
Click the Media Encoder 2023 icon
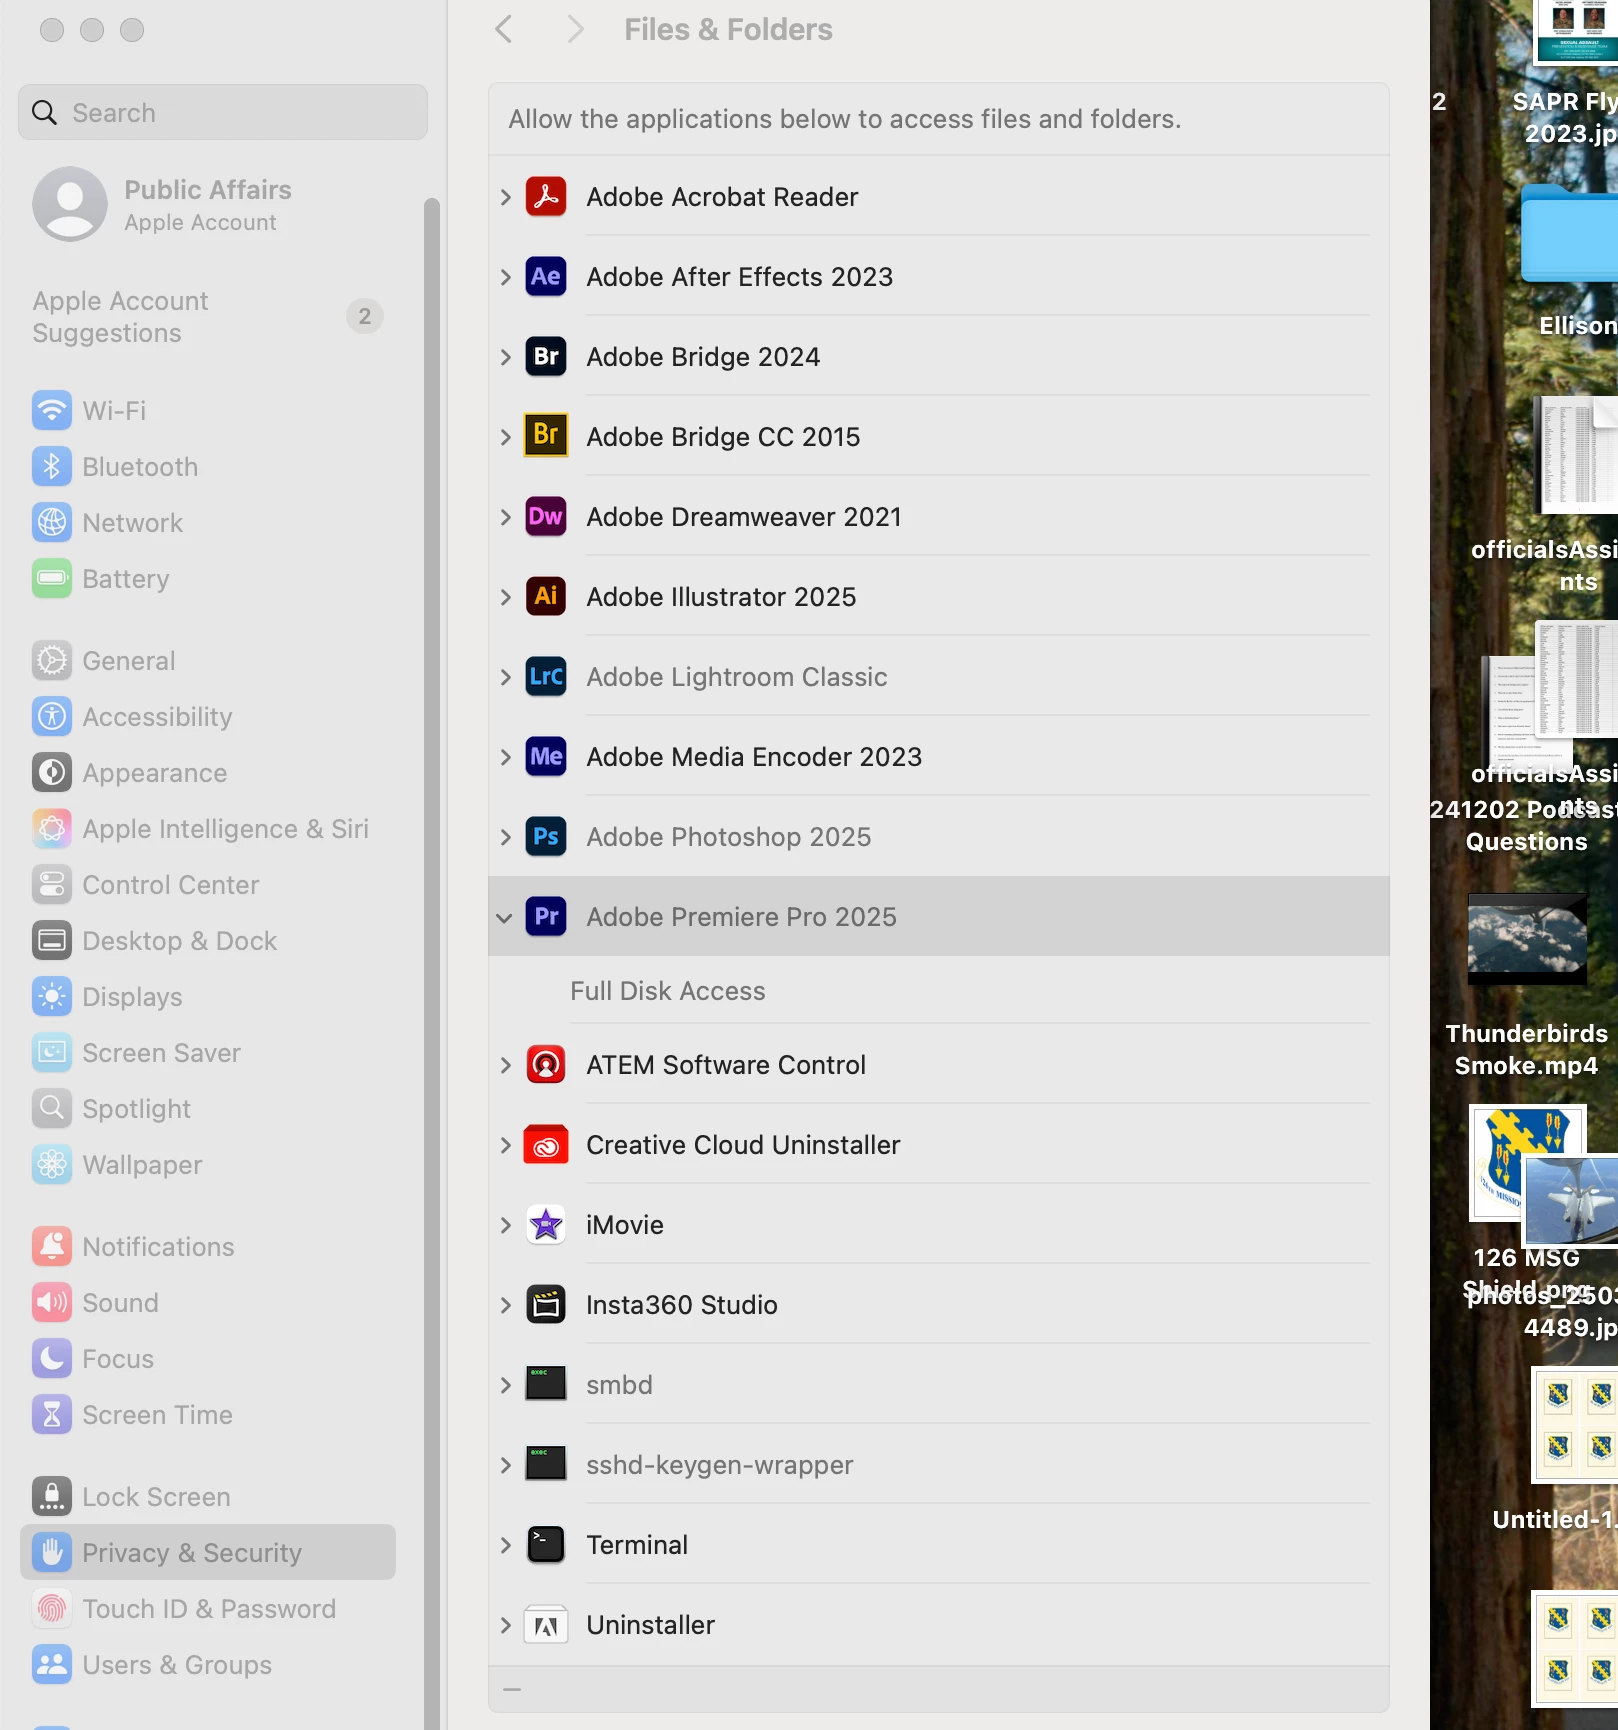click(x=546, y=757)
